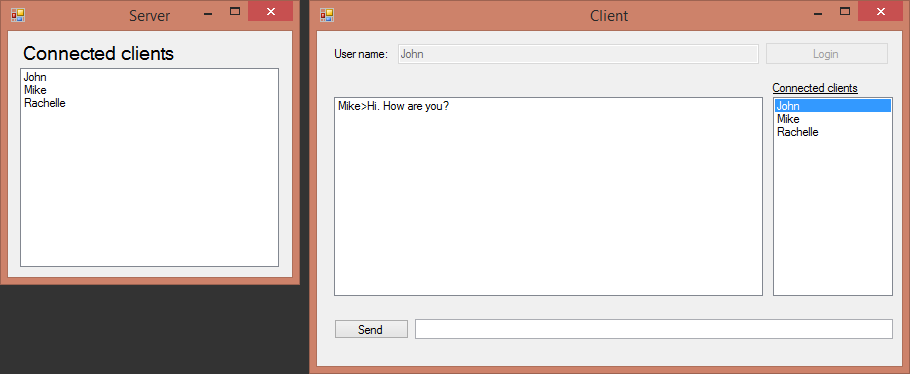Minimize the Client window
The width and height of the screenshot is (910, 374).
818,12
